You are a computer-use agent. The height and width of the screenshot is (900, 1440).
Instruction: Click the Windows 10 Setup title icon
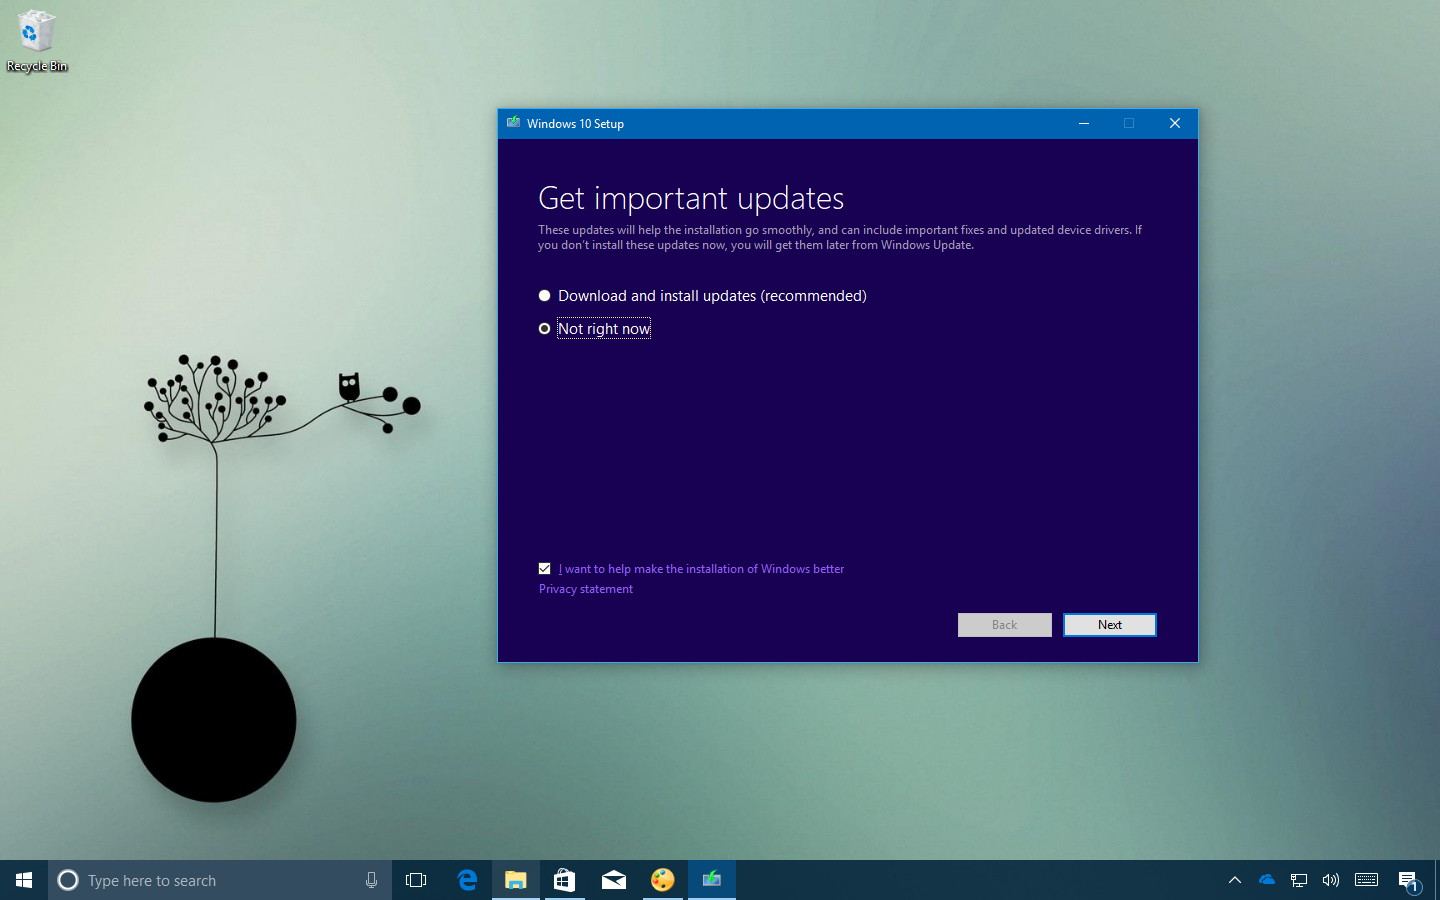pyautogui.click(x=513, y=123)
